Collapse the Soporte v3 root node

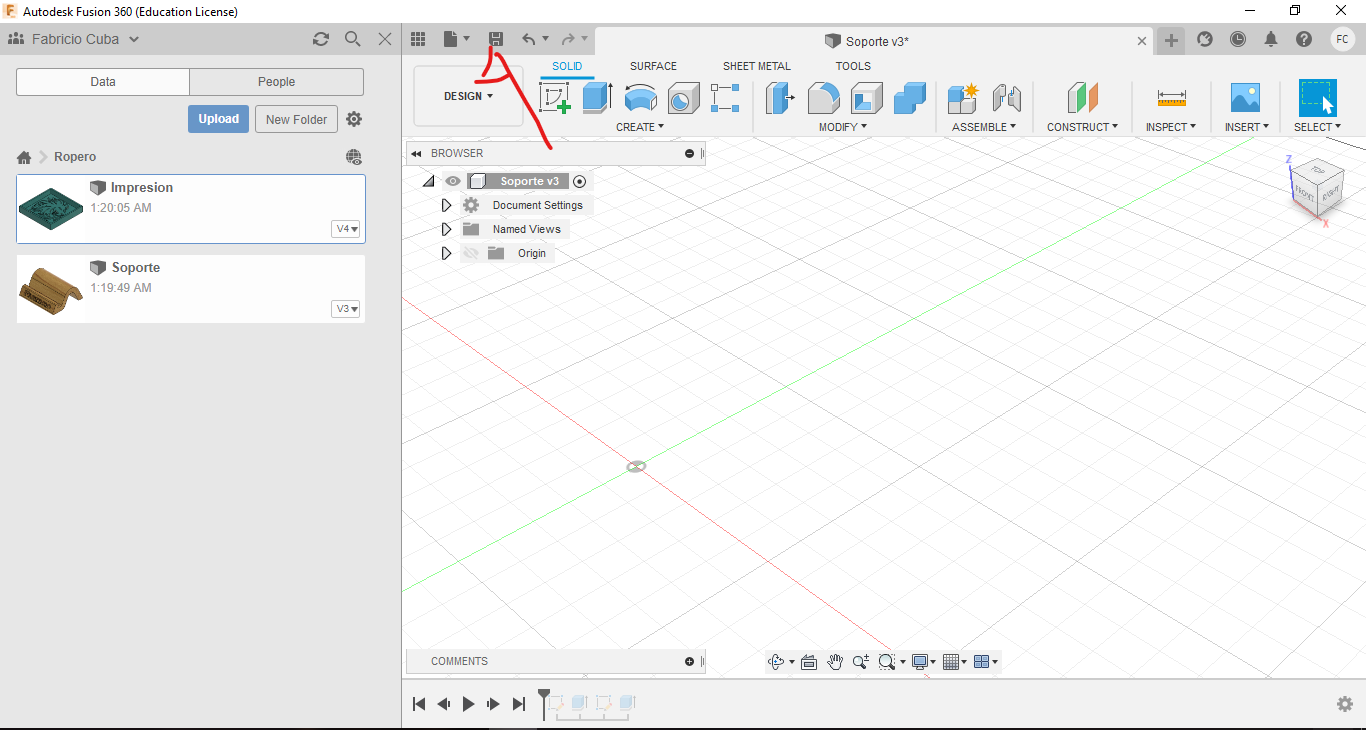tap(429, 181)
